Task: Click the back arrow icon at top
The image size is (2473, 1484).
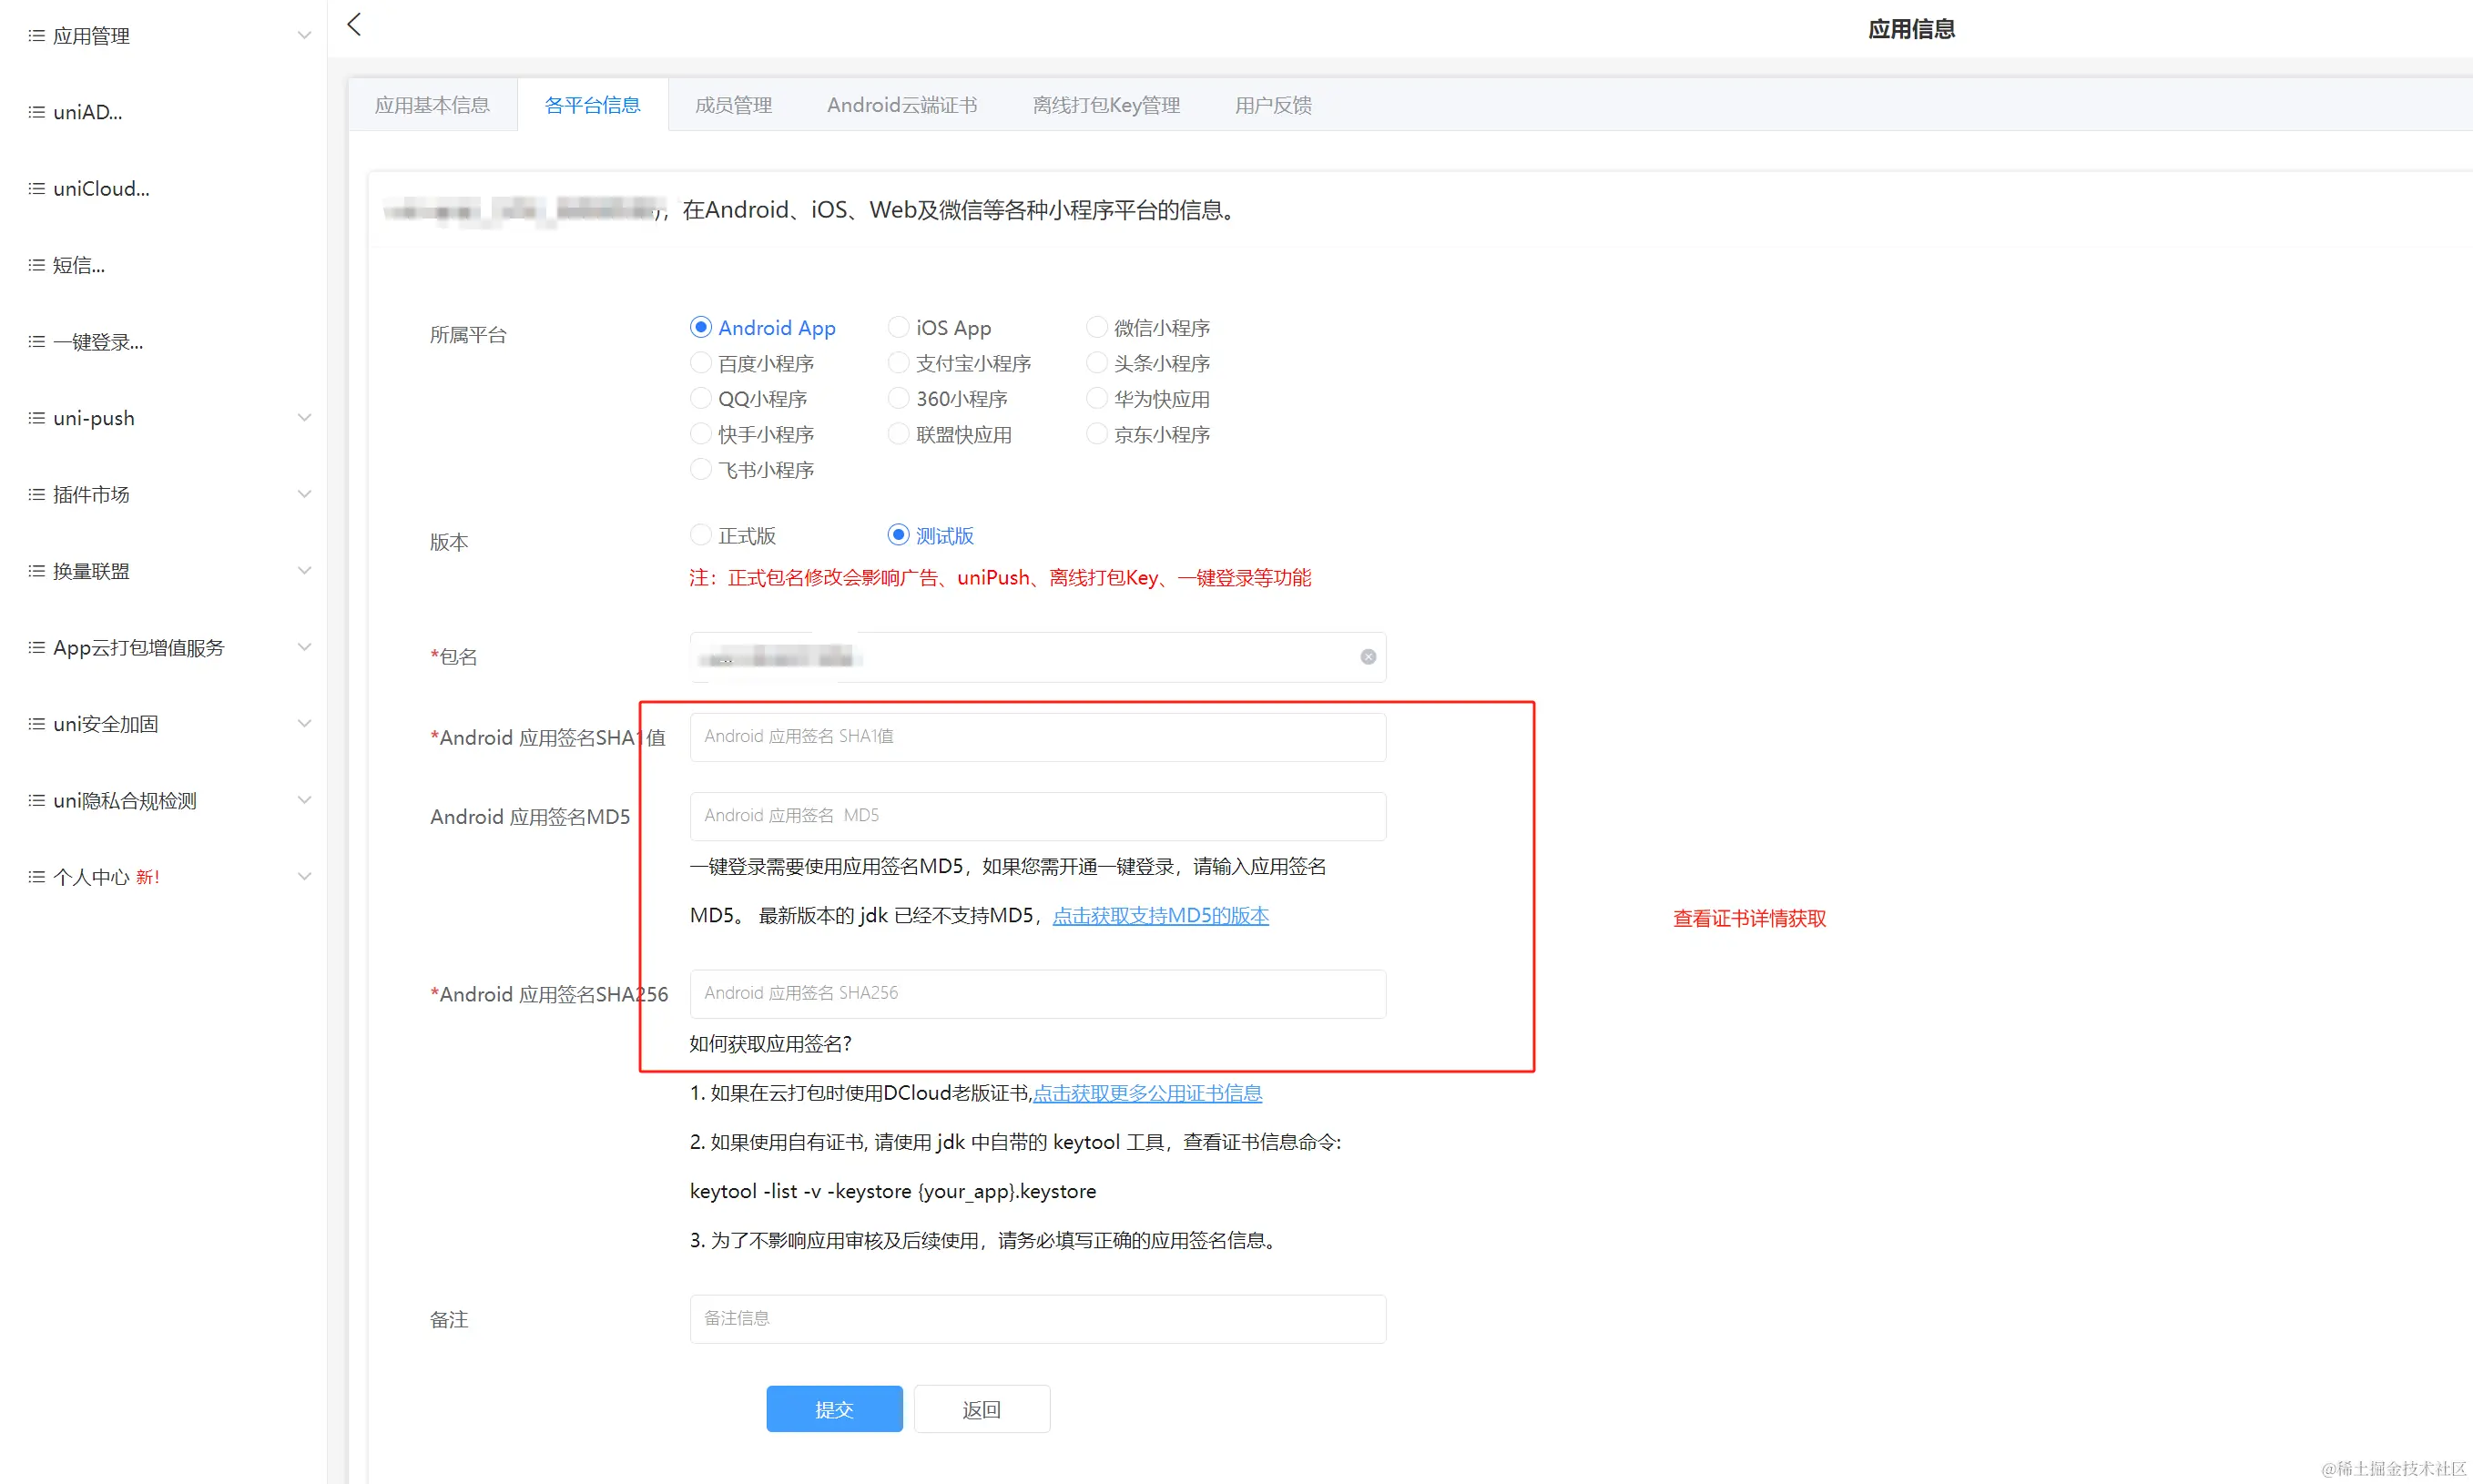Action: pyautogui.click(x=354, y=24)
